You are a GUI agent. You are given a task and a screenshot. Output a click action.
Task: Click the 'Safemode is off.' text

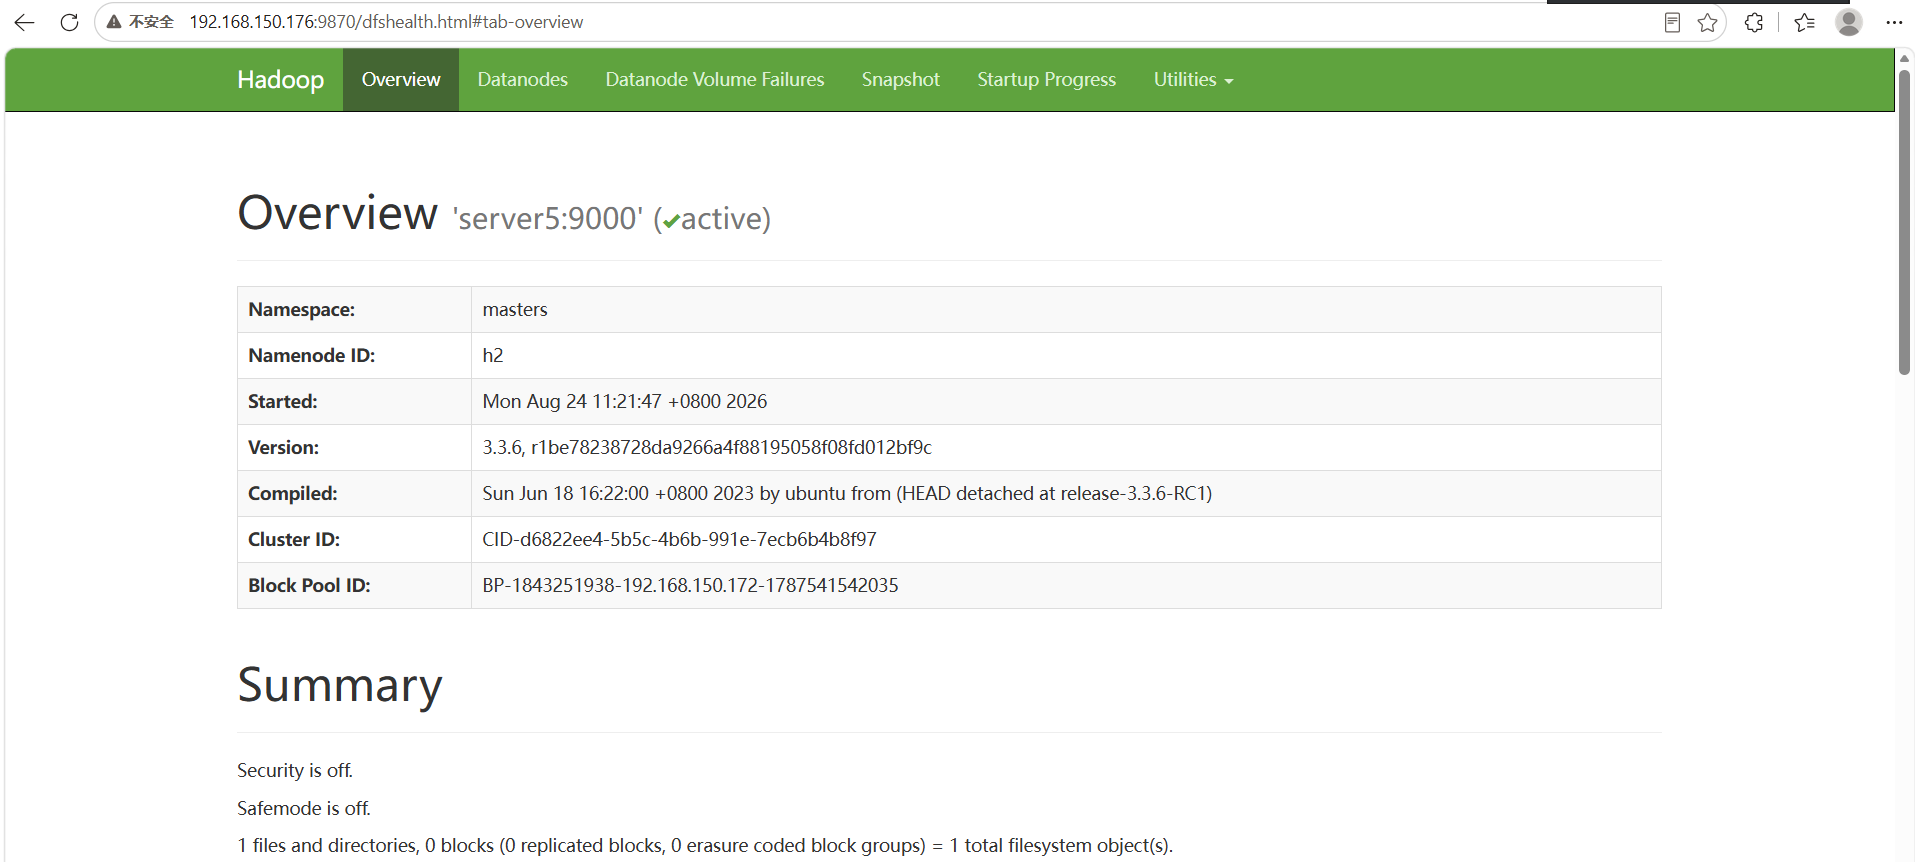click(x=304, y=808)
